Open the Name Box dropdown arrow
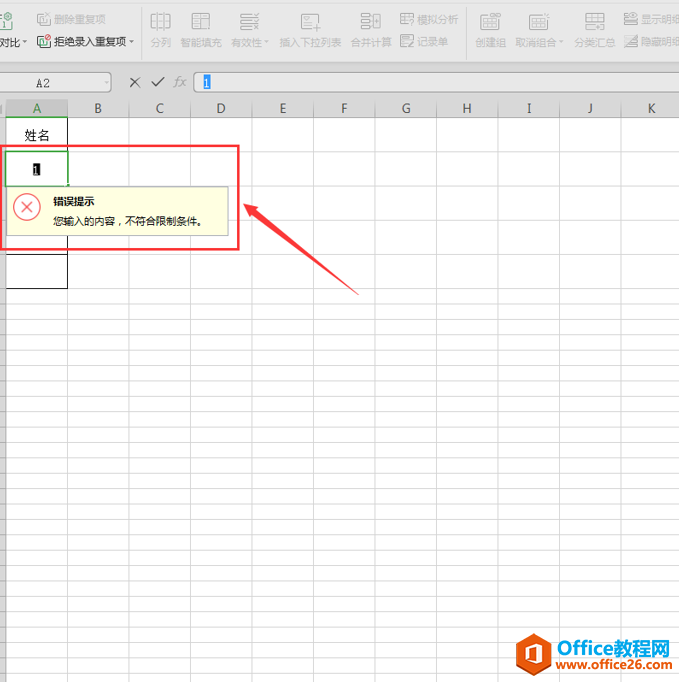 pos(106,83)
